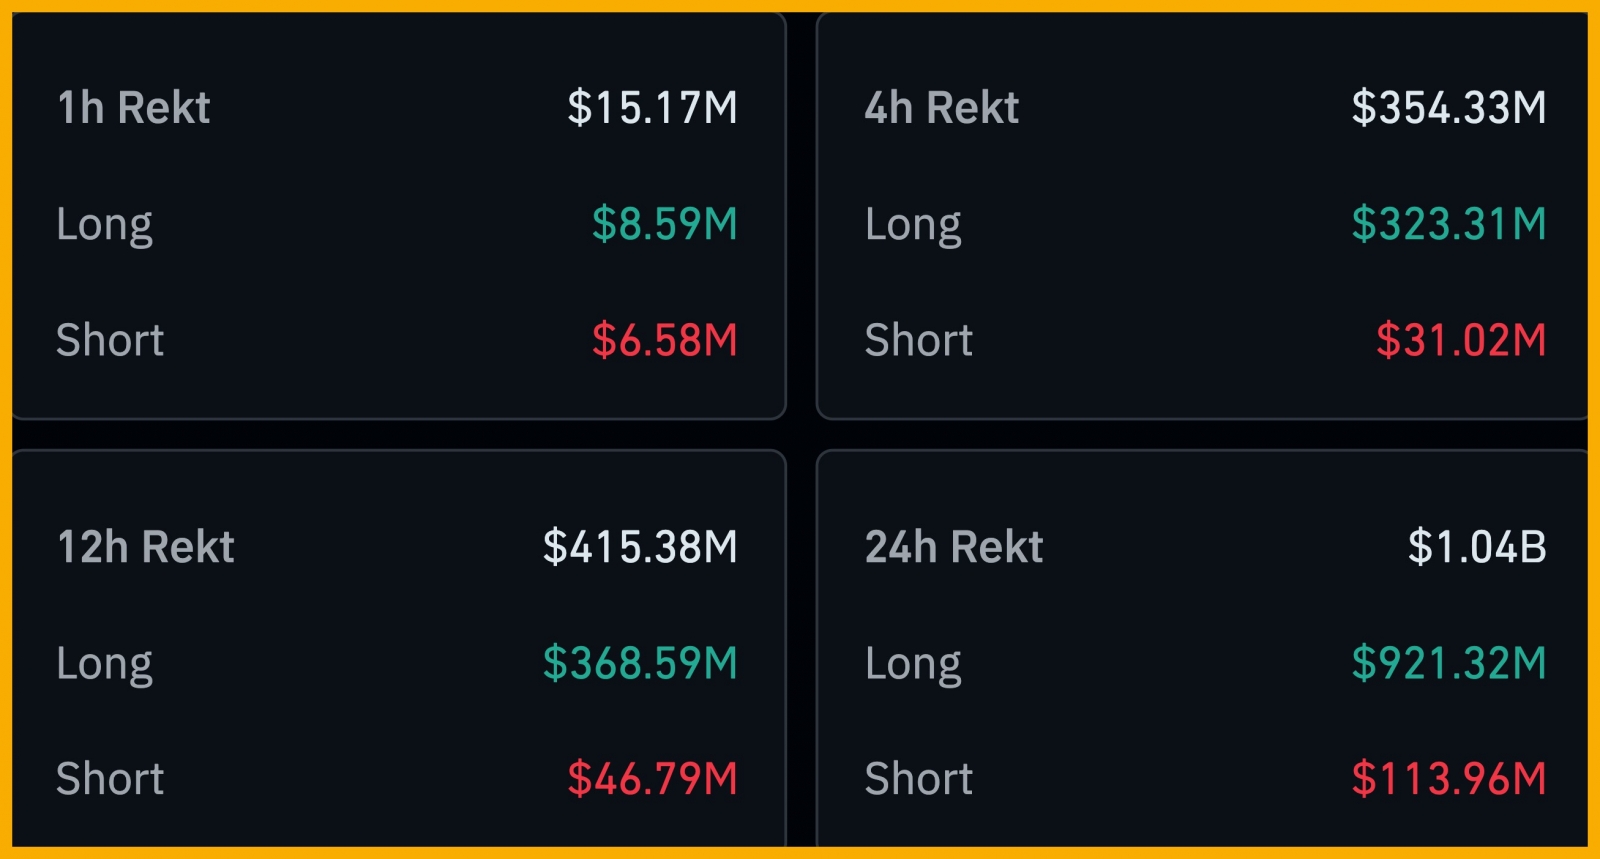Click the 1h short value $6.58M

pyautogui.click(x=664, y=340)
